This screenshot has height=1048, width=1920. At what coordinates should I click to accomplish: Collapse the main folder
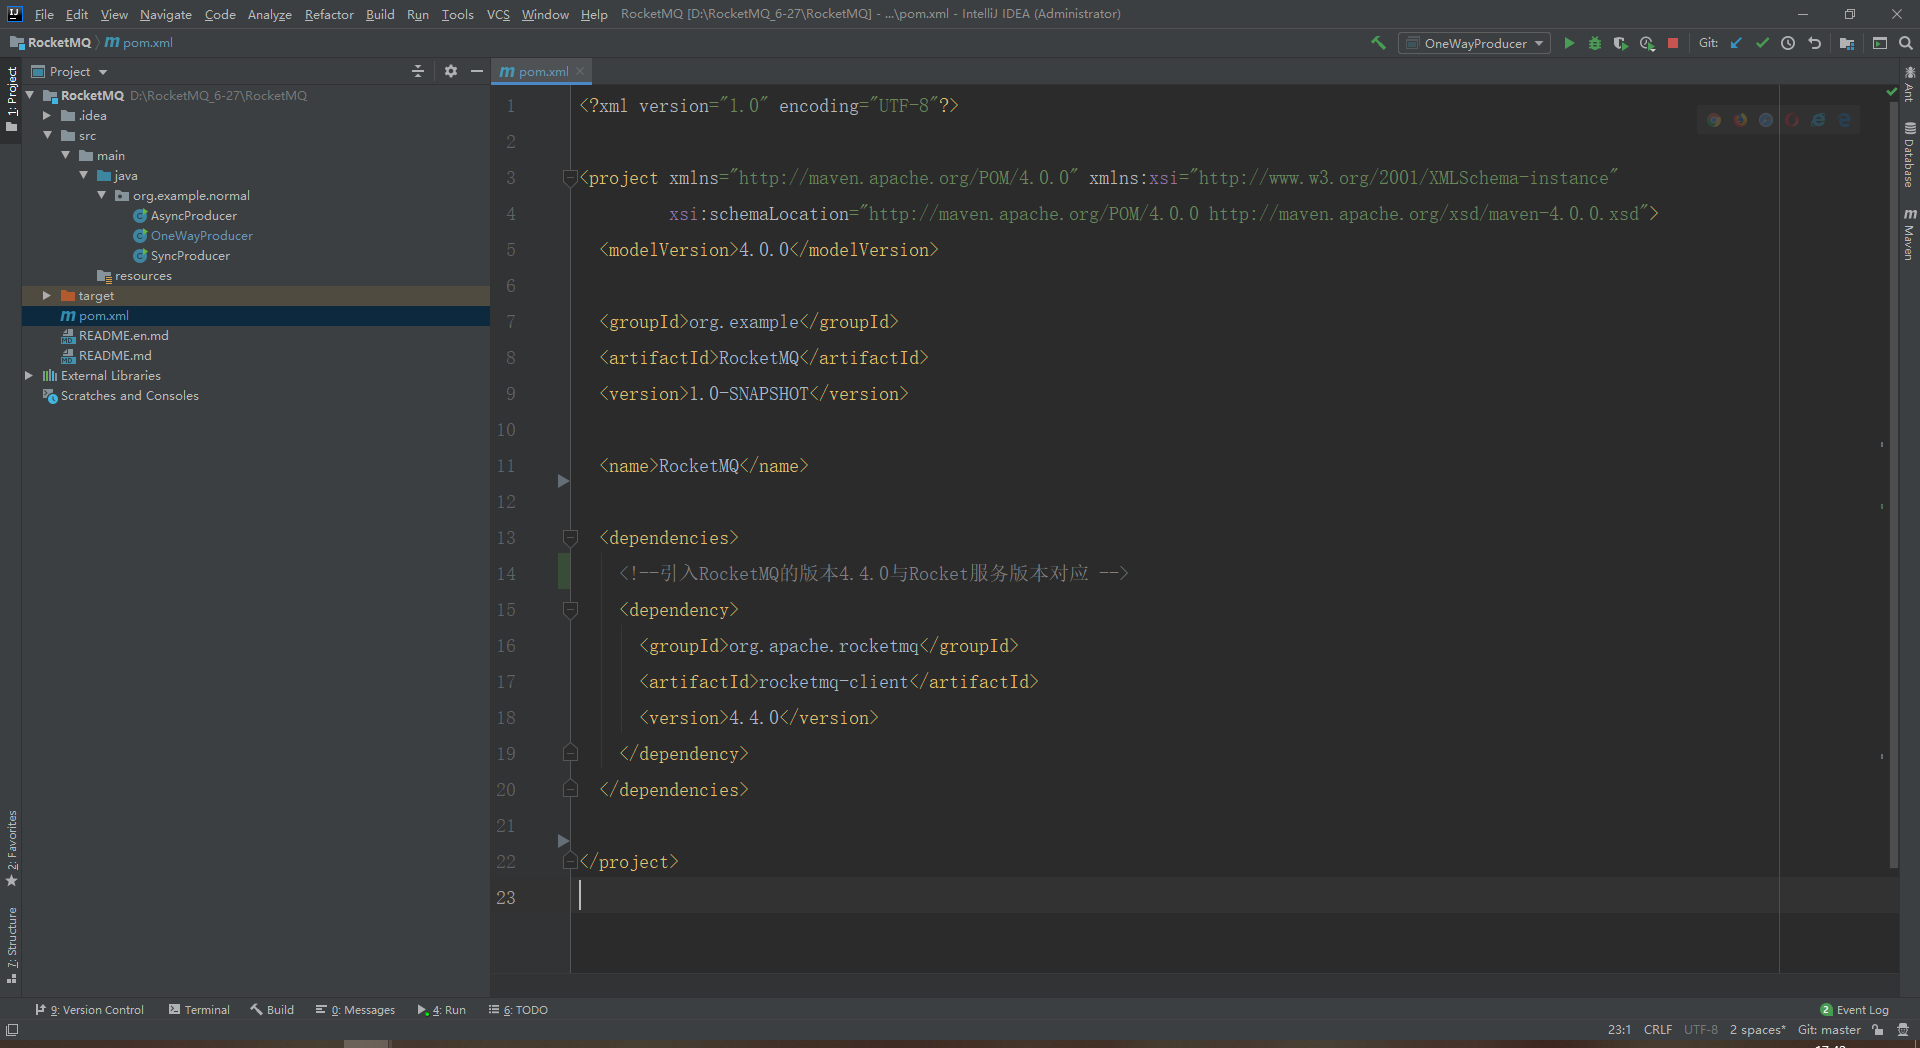click(65, 155)
